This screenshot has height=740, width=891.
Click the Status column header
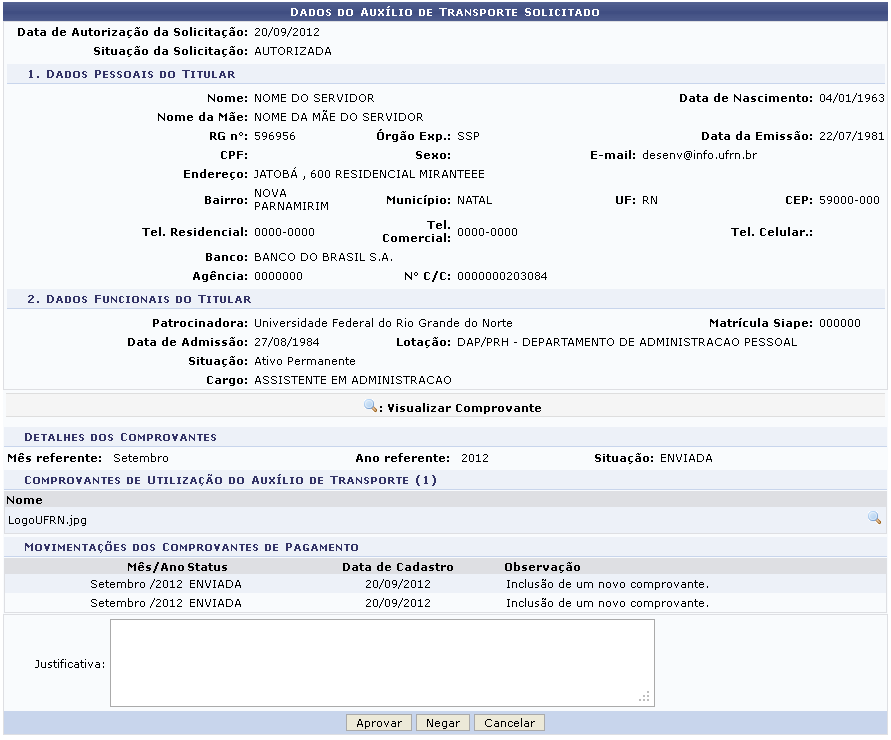click(x=207, y=567)
